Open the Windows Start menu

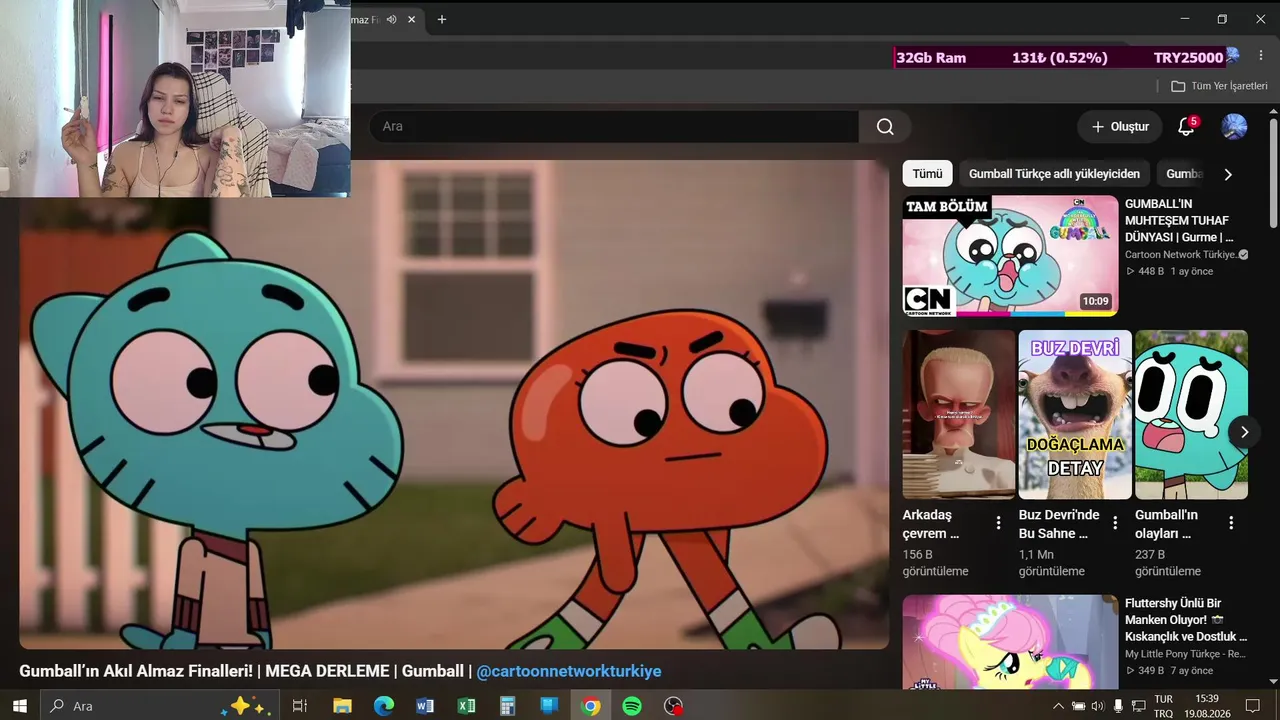[x=20, y=706]
